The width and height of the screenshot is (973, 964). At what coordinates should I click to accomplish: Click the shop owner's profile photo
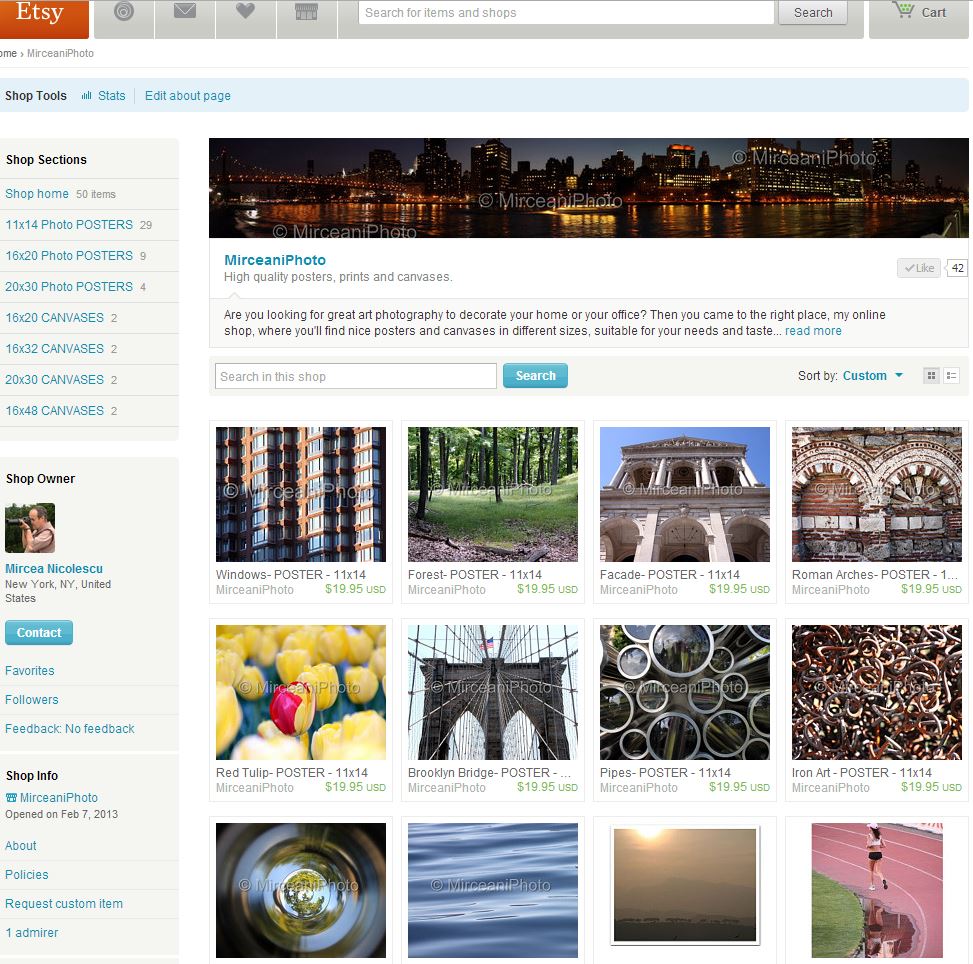tap(30, 528)
